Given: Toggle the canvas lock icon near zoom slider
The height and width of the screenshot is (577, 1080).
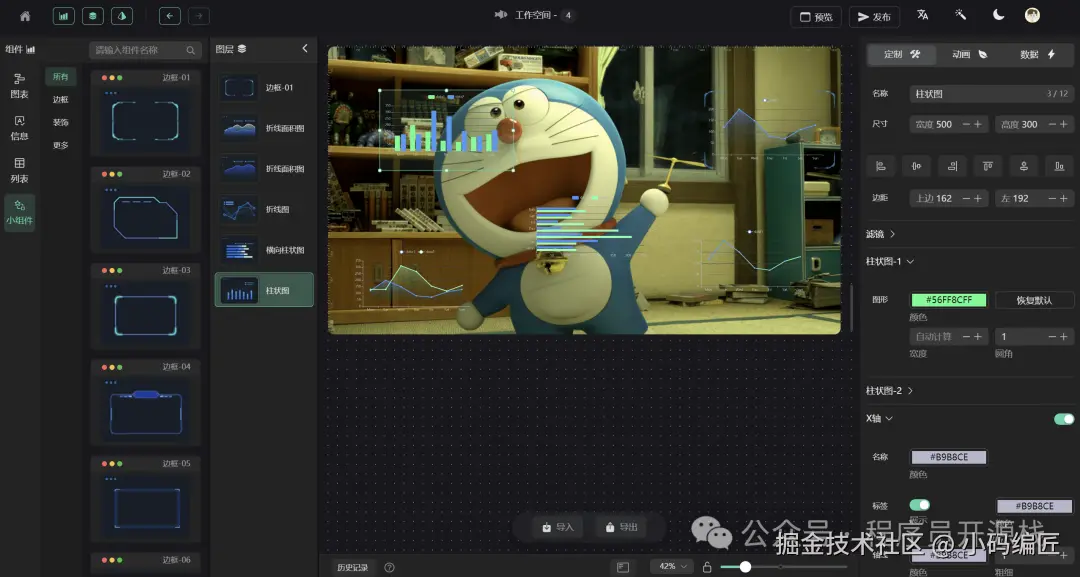Looking at the screenshot, I should (707, 567).
